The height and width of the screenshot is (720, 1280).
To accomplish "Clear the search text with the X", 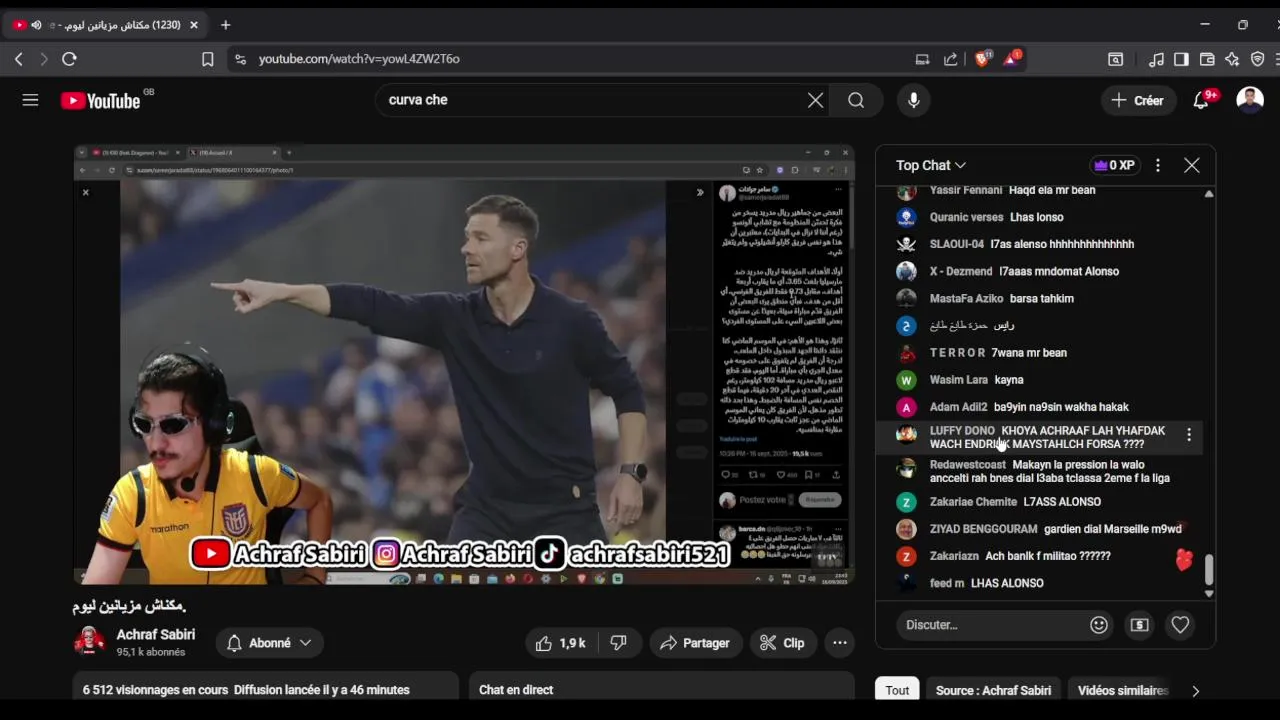I will 816,100.
